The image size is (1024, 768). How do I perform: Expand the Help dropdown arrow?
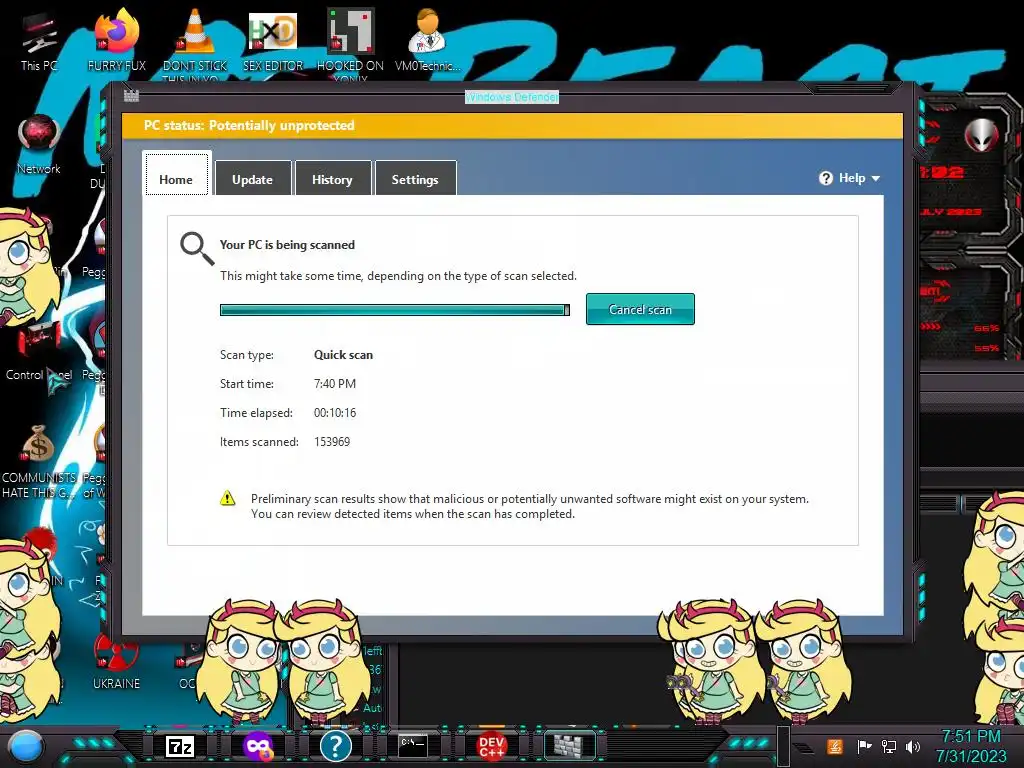point(876,178)
